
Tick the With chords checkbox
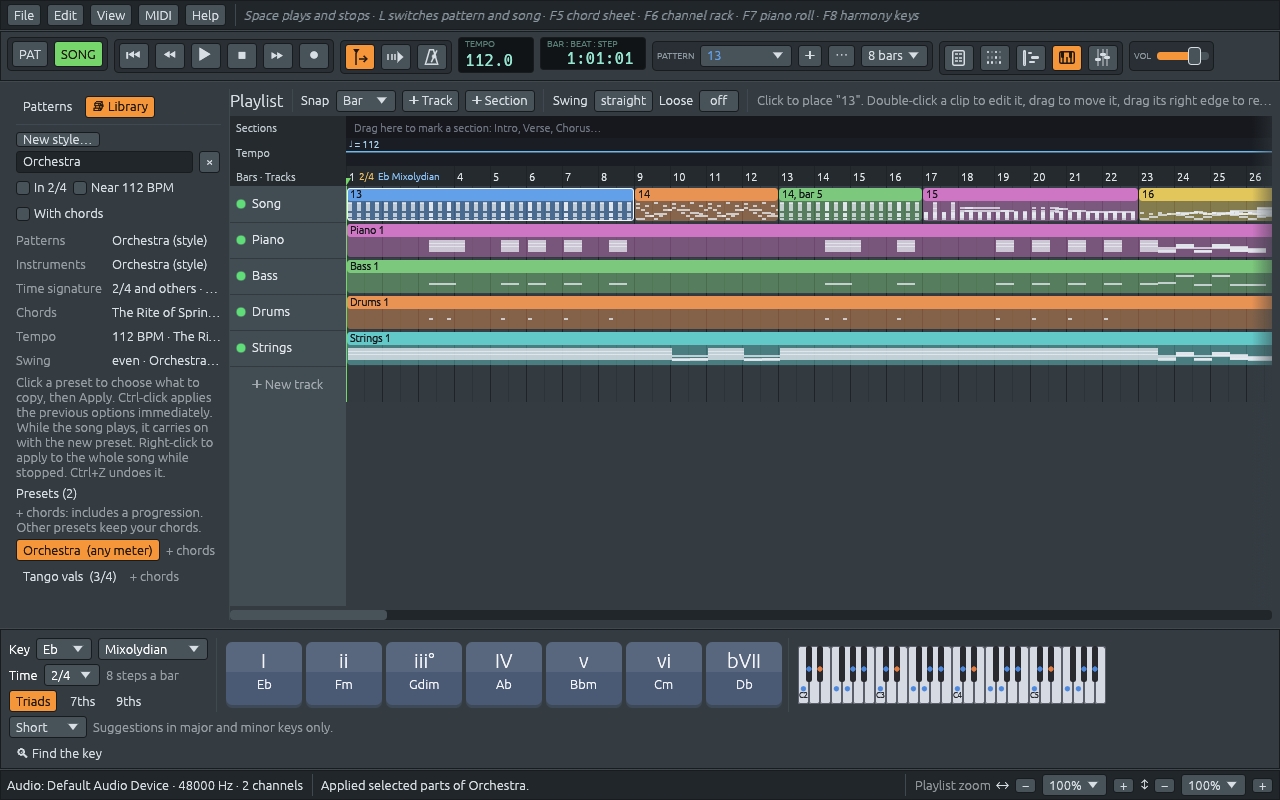[x=23, y=214]
